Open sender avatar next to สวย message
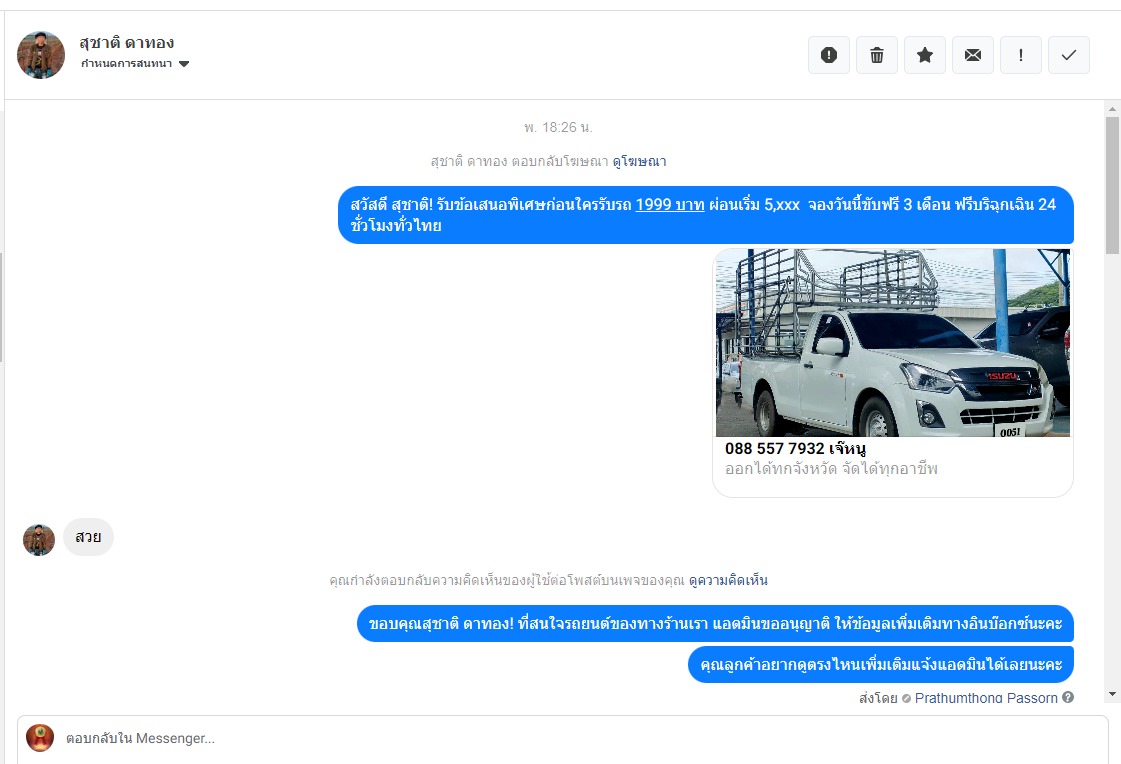This screenshot has width=1121, height=764. point(39,540)
